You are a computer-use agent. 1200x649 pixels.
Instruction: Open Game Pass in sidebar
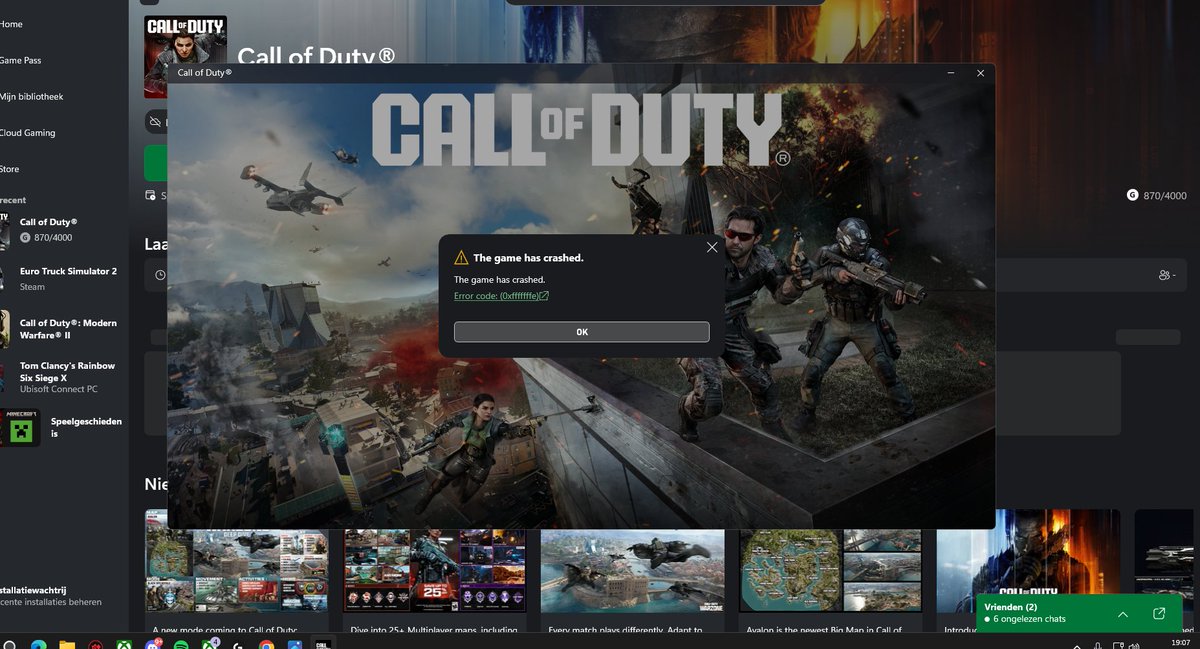[20, 60]
